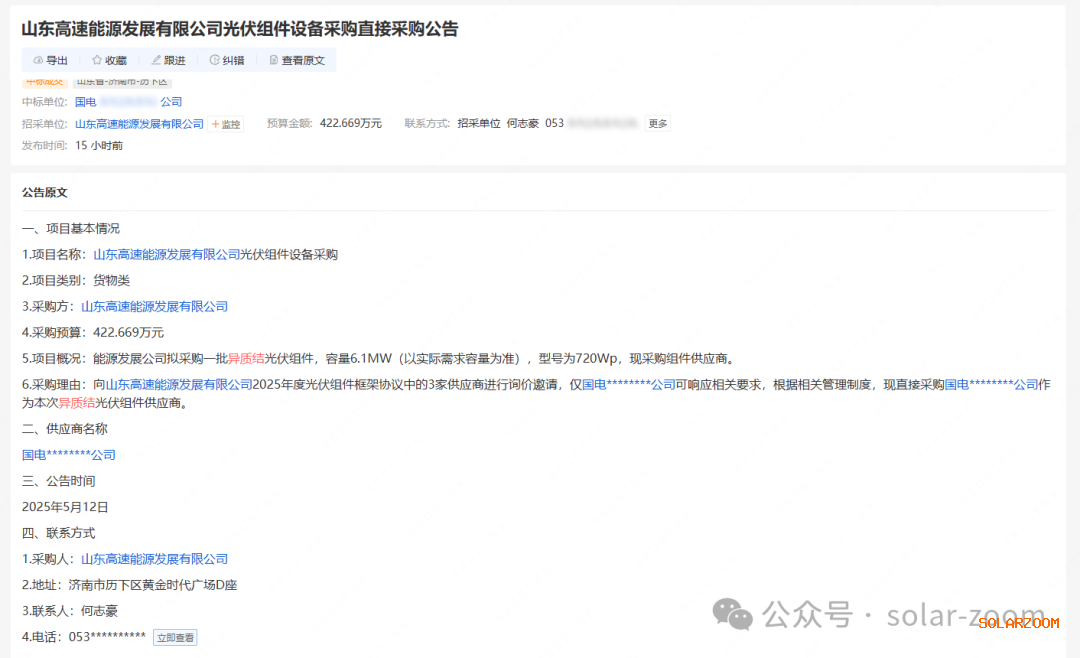Click 国电 supplier link under 供应商名称
The height and width of the screenshot is (658, 1080).
coord(69,455)
